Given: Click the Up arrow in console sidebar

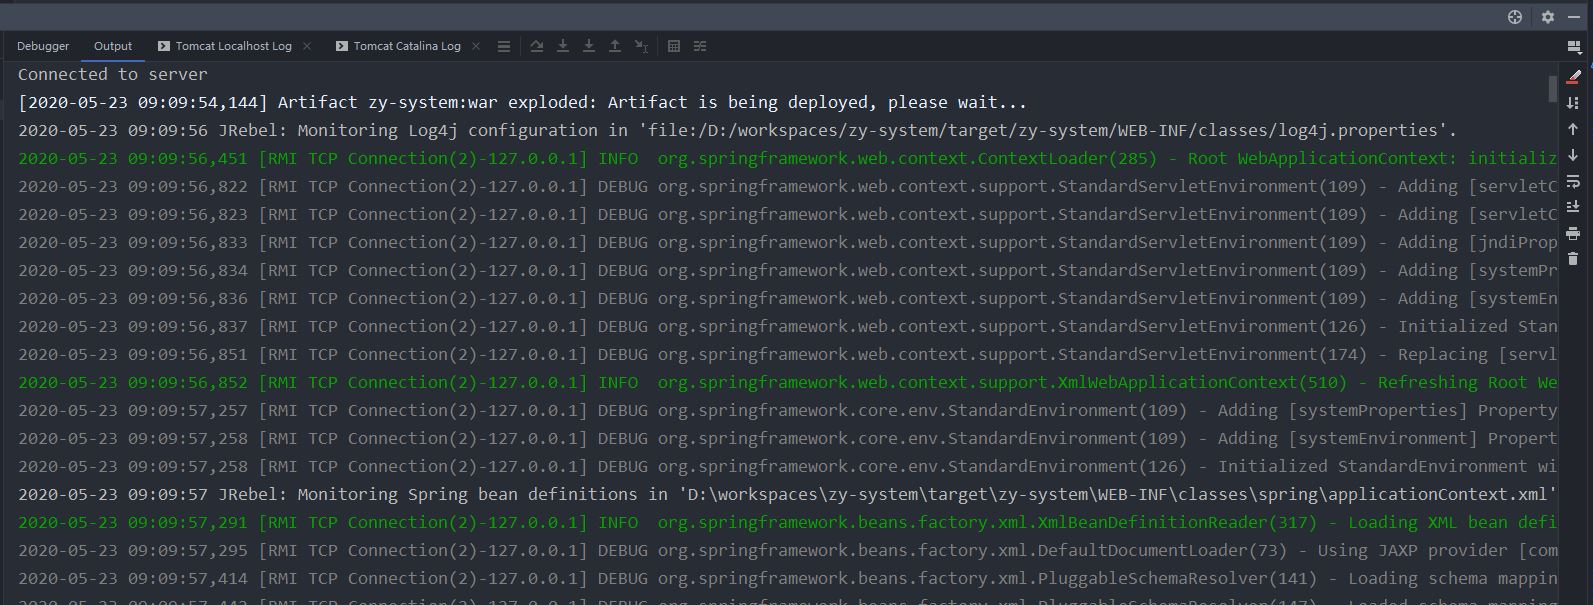Looking at the screenshot, I should pos(1573,129).
